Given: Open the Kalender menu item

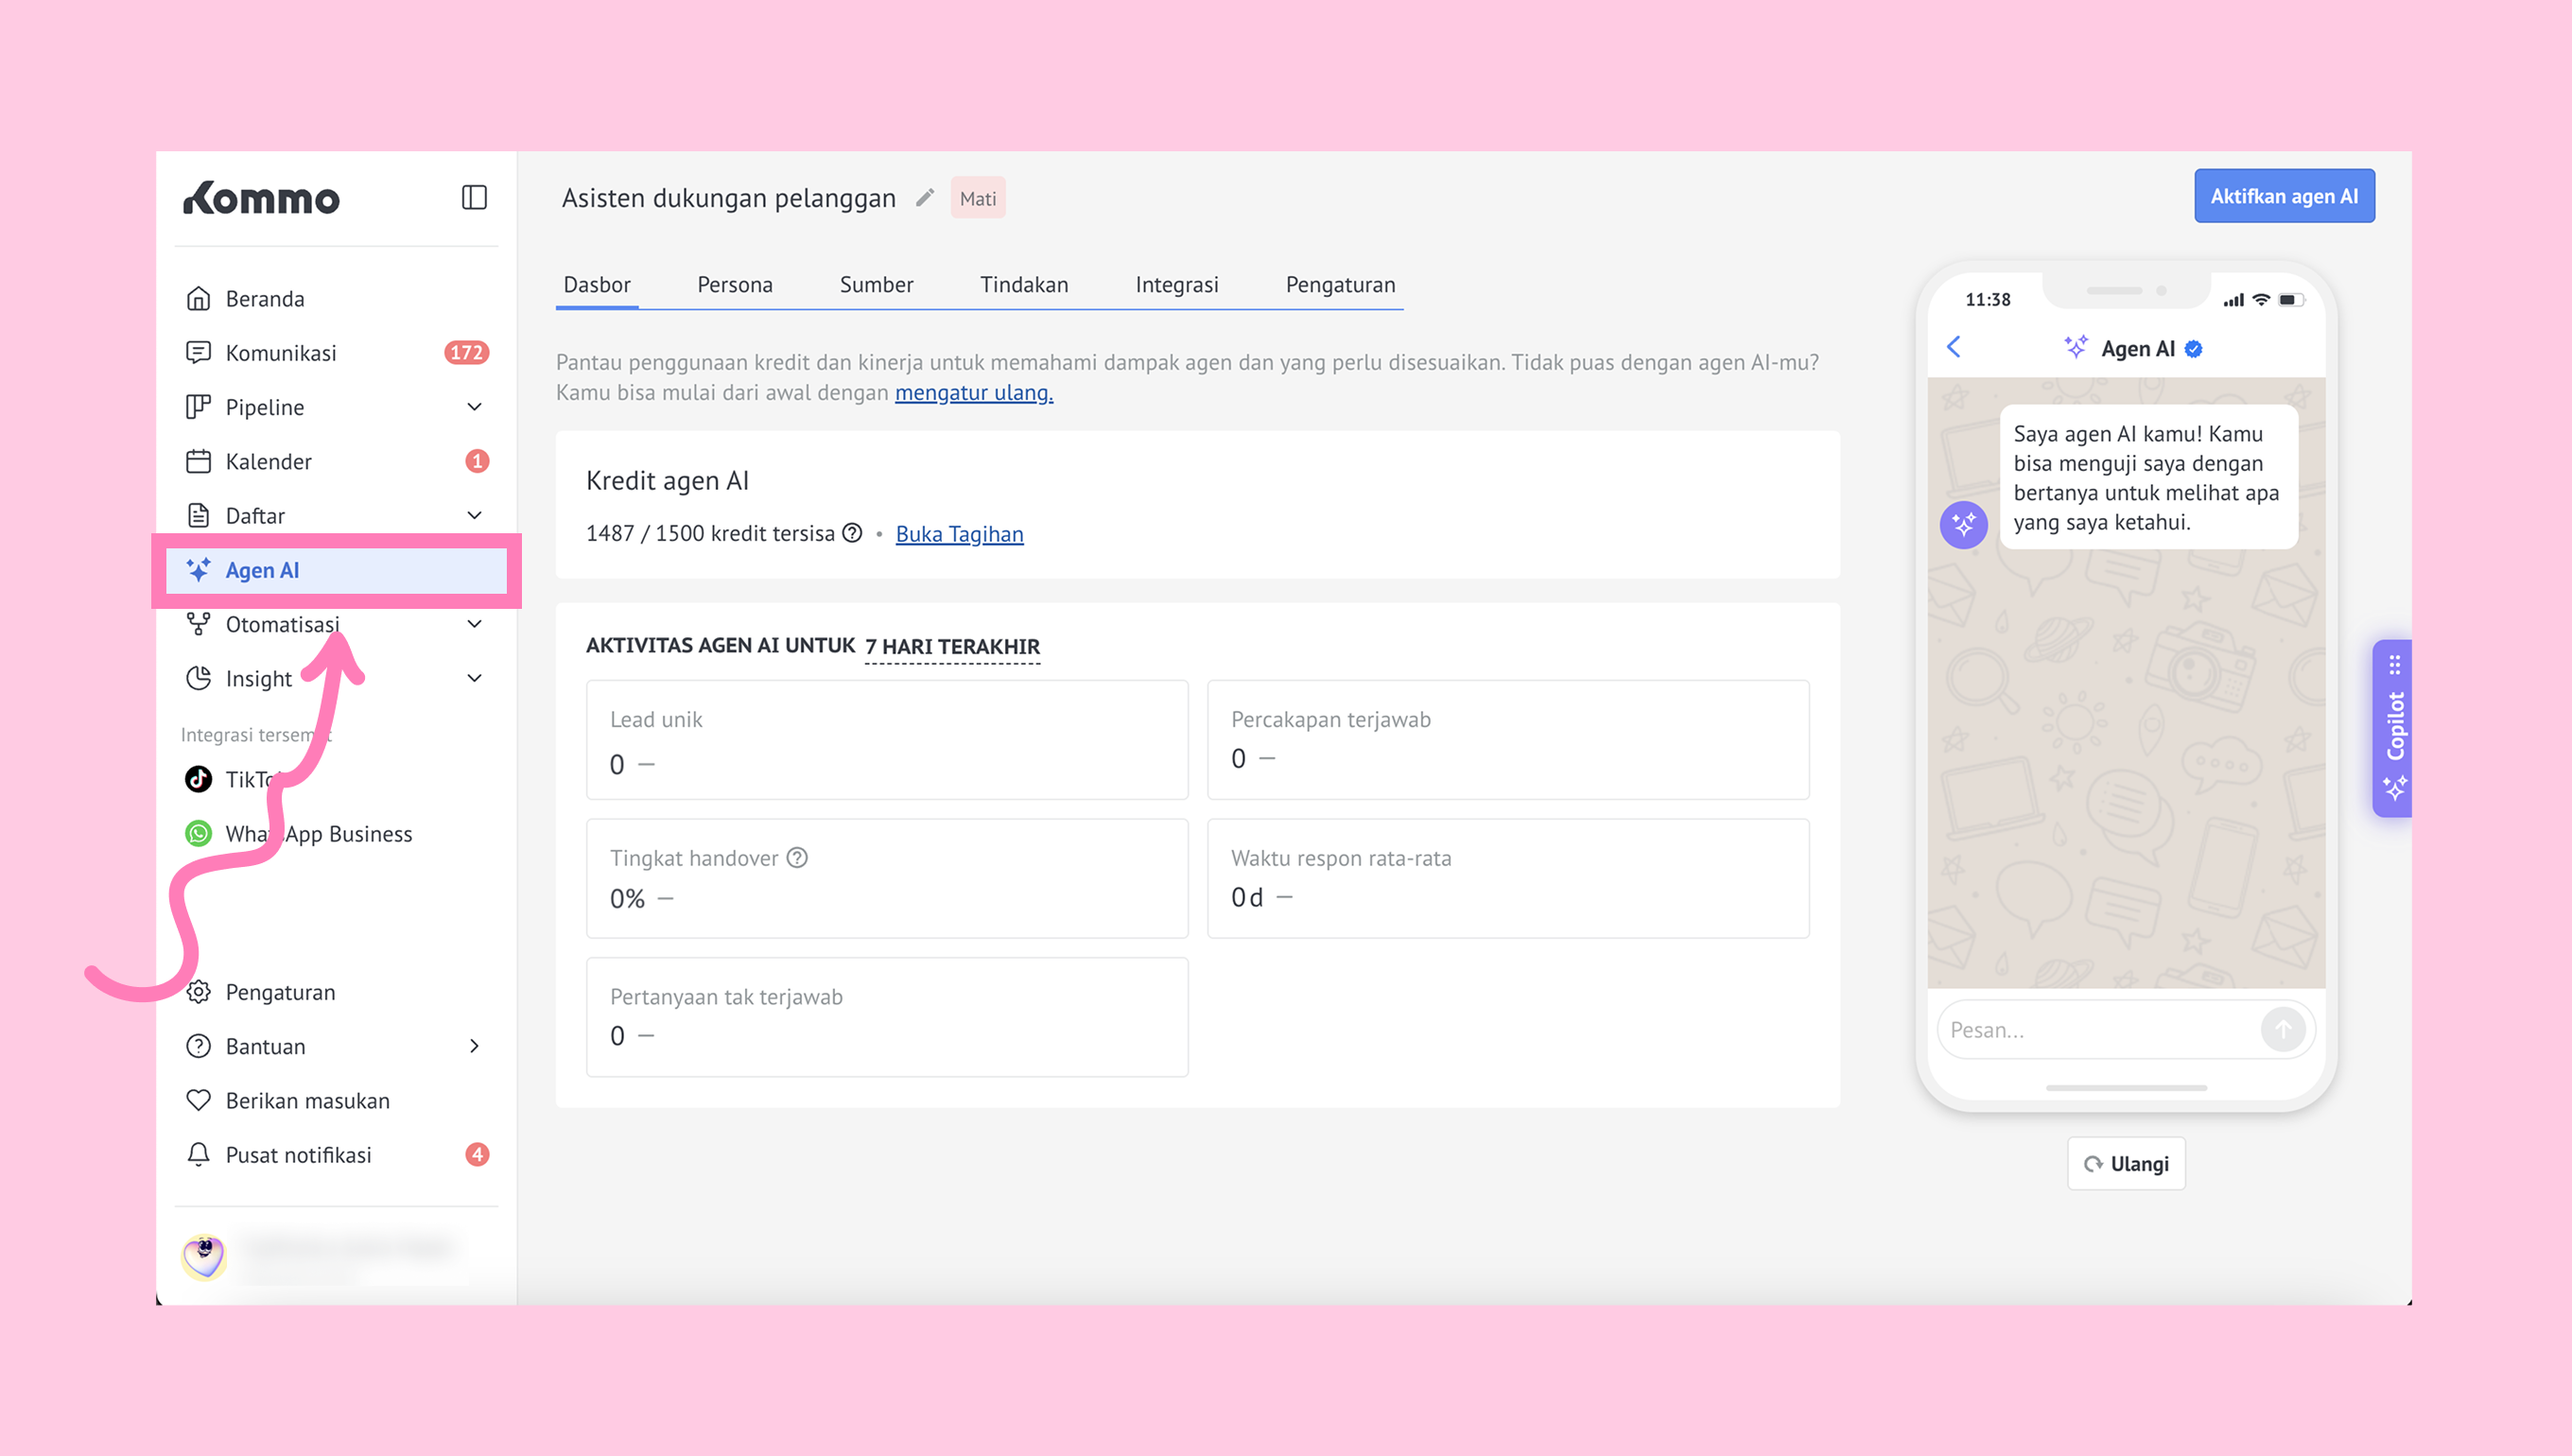Looking at the screenshot, I should 268,461.
